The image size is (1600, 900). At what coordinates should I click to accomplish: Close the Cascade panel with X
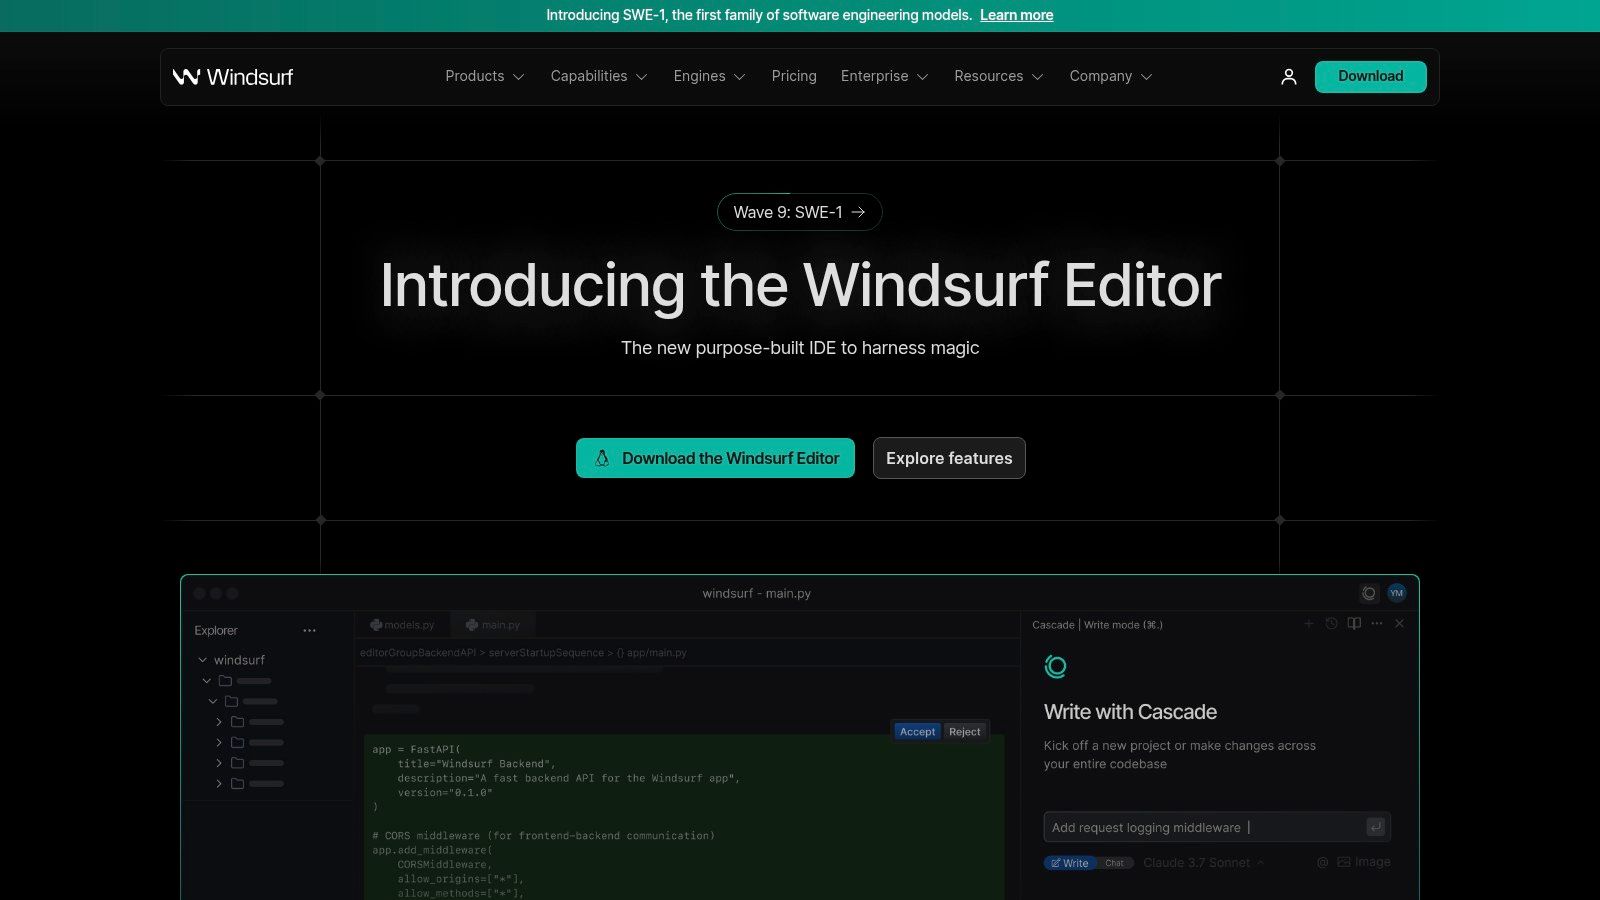[1400, 624]
